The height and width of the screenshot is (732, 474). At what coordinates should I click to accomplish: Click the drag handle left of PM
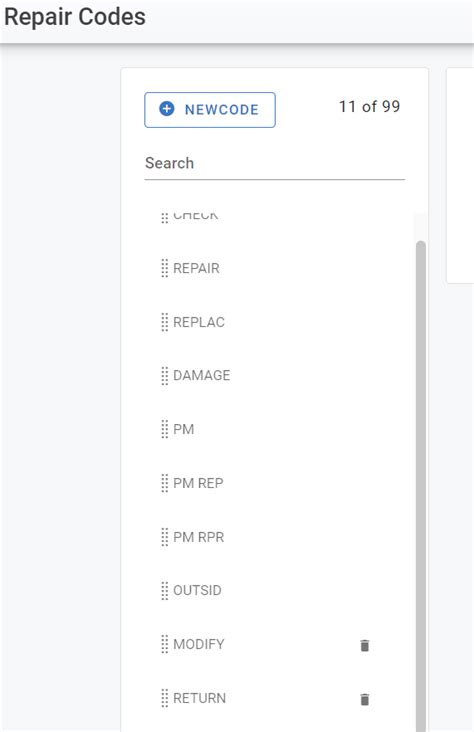164,429
